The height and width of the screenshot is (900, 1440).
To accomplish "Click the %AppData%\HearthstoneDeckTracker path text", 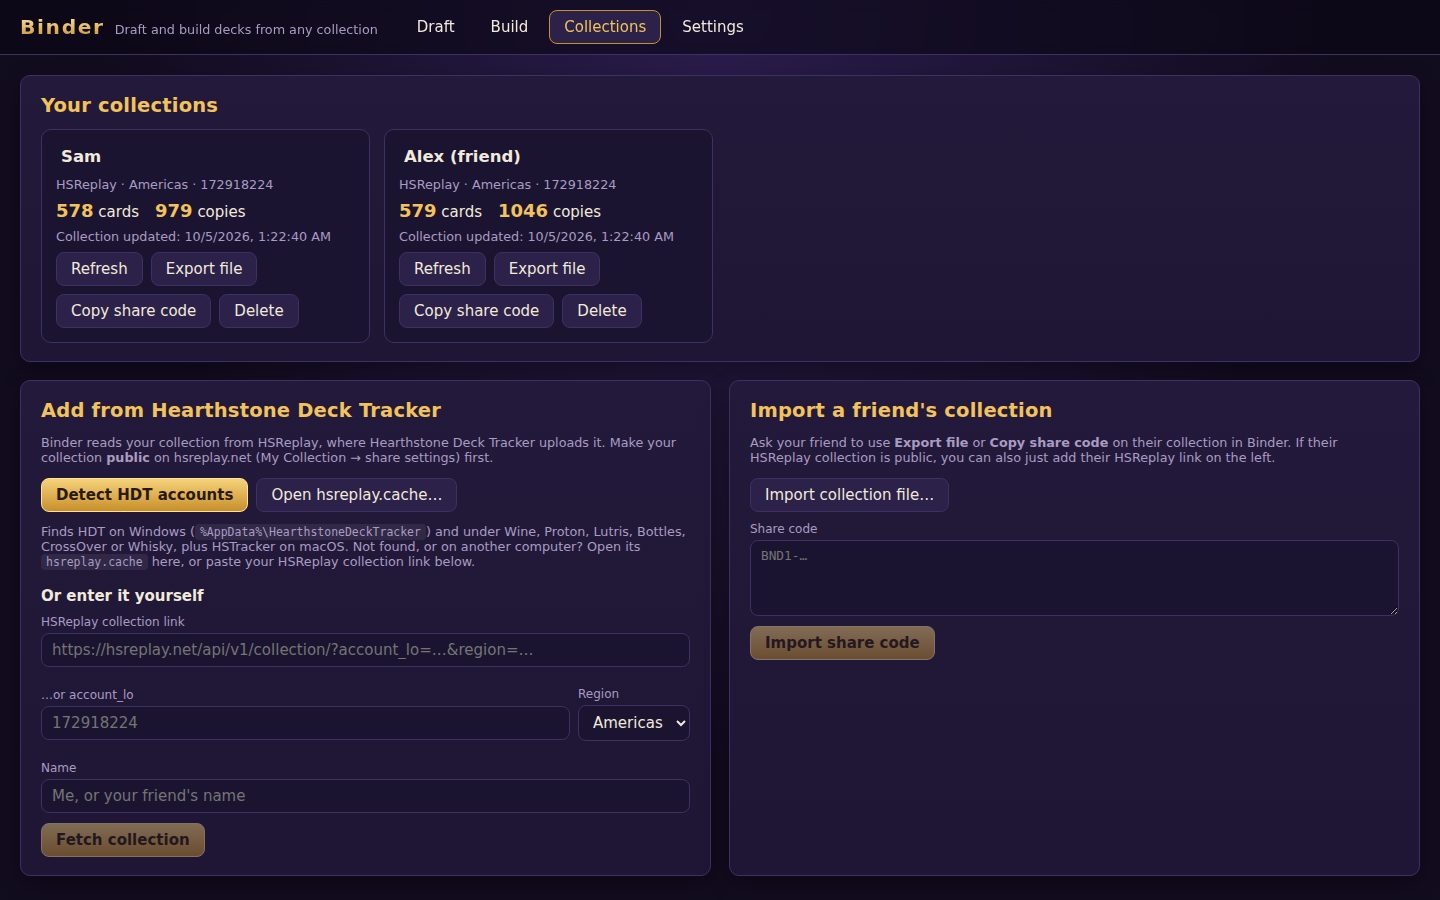I will [x=310, y=532].
